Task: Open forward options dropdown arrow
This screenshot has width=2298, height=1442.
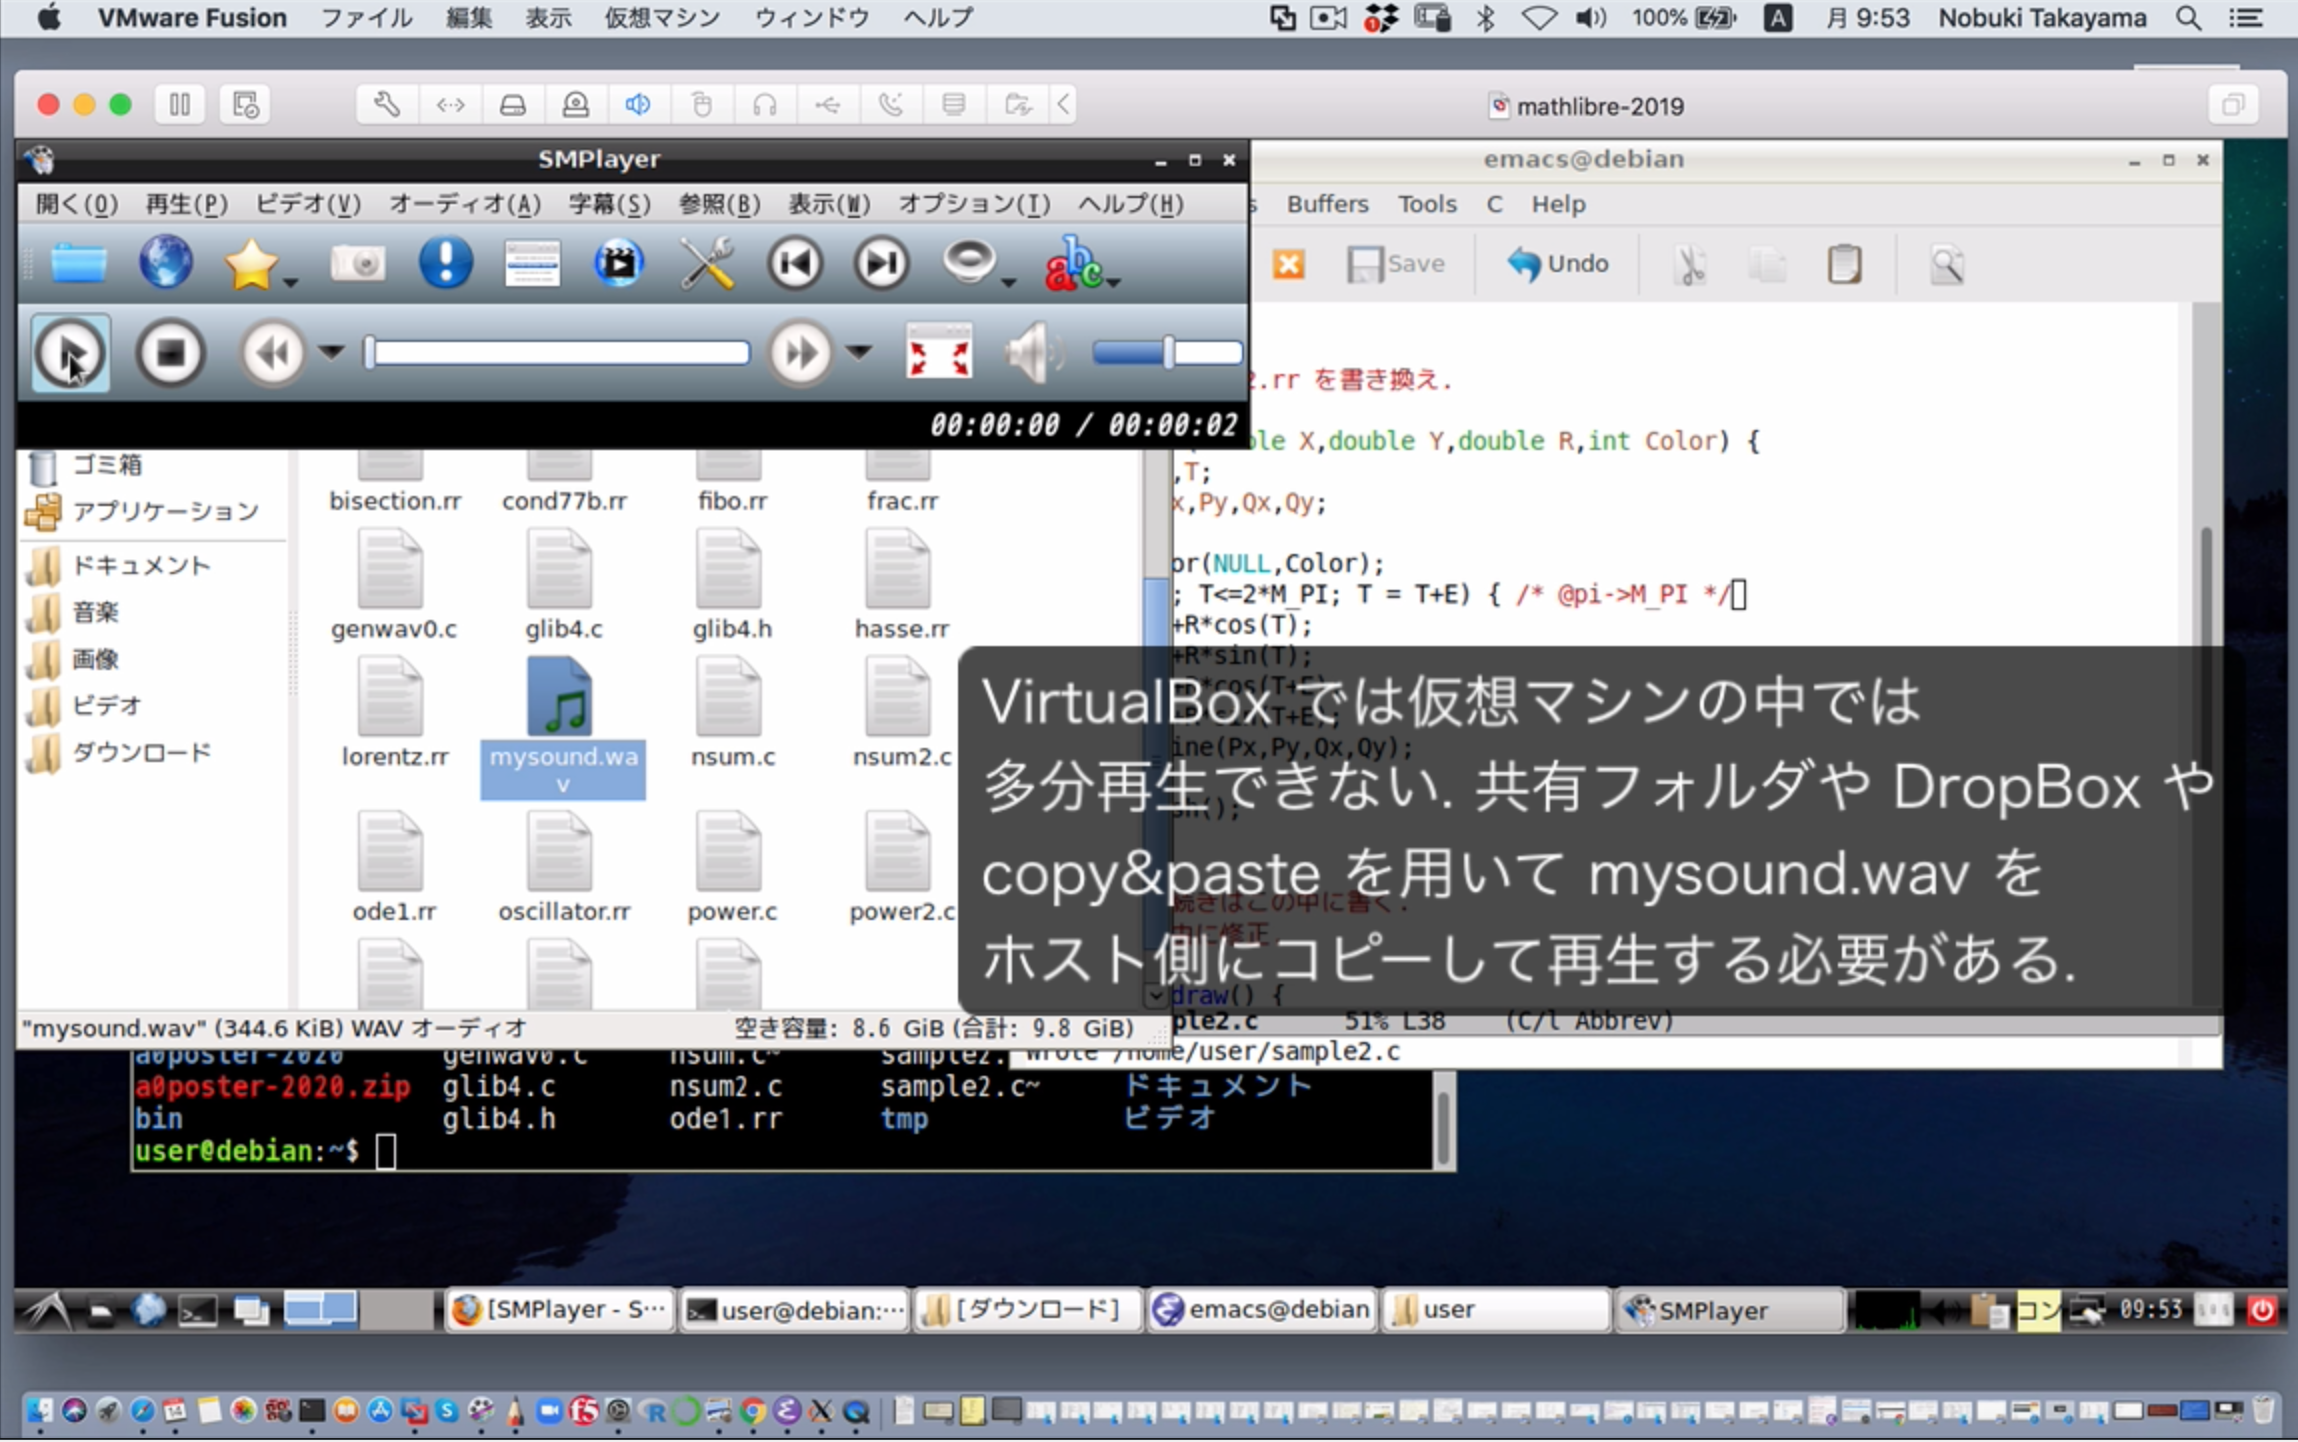Action: pos(859,352)
